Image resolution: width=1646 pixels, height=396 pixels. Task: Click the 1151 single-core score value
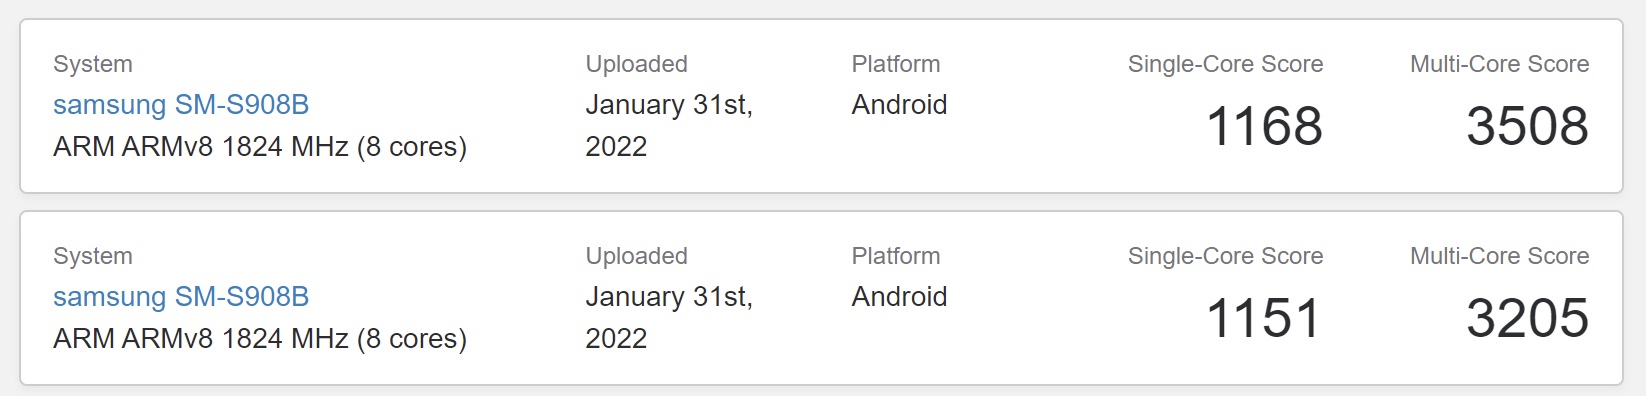coord(1264,318)
